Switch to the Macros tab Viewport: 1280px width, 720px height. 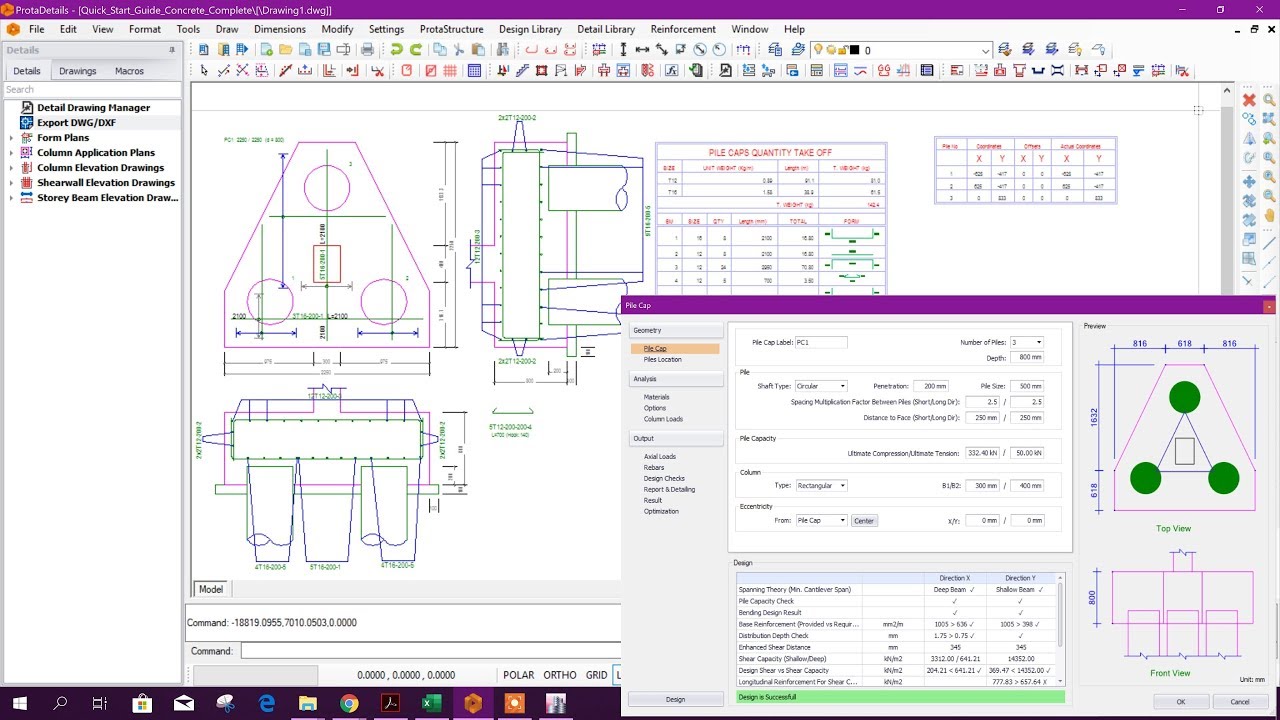click(x=129, y=71)
